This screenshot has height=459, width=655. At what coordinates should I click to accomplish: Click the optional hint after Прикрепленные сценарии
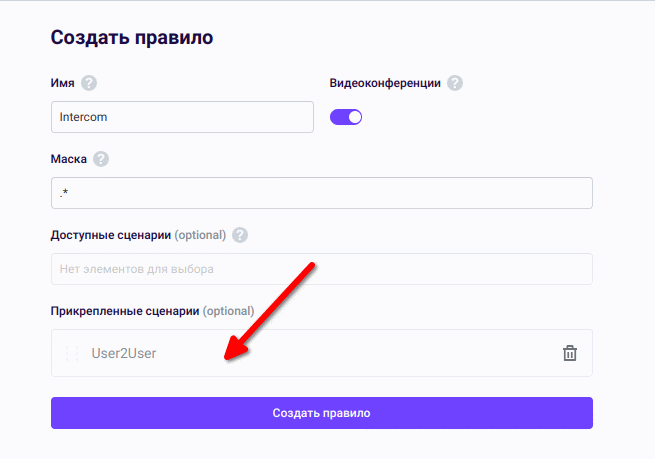coord(228,311)
